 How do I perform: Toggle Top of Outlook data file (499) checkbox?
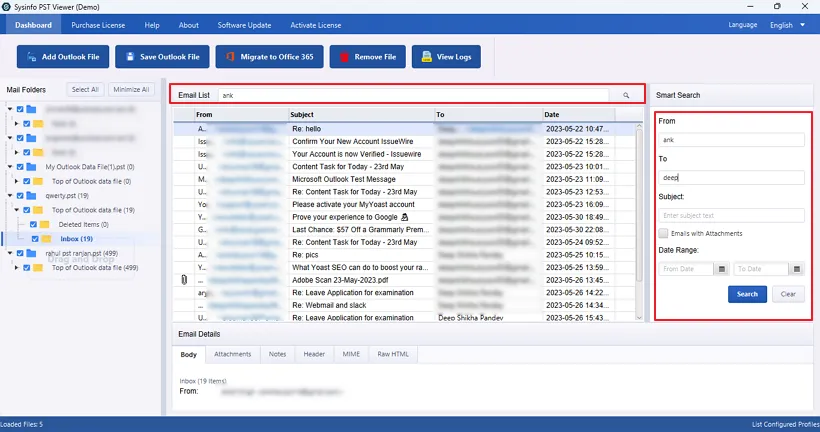27,267
